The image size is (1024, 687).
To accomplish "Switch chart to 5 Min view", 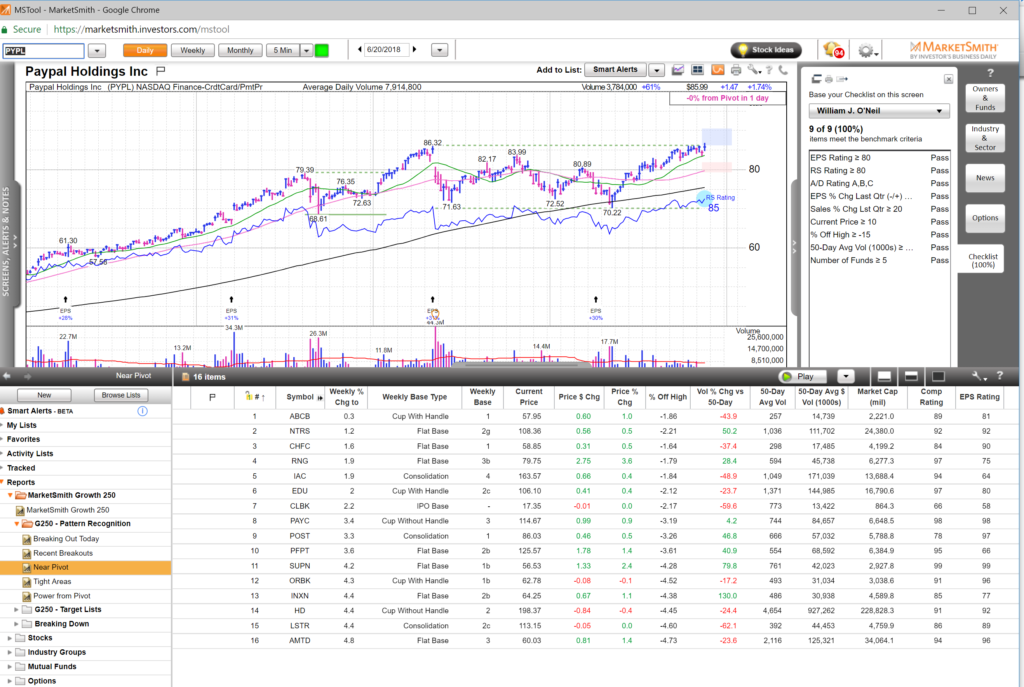I will (x=283, y=50).
